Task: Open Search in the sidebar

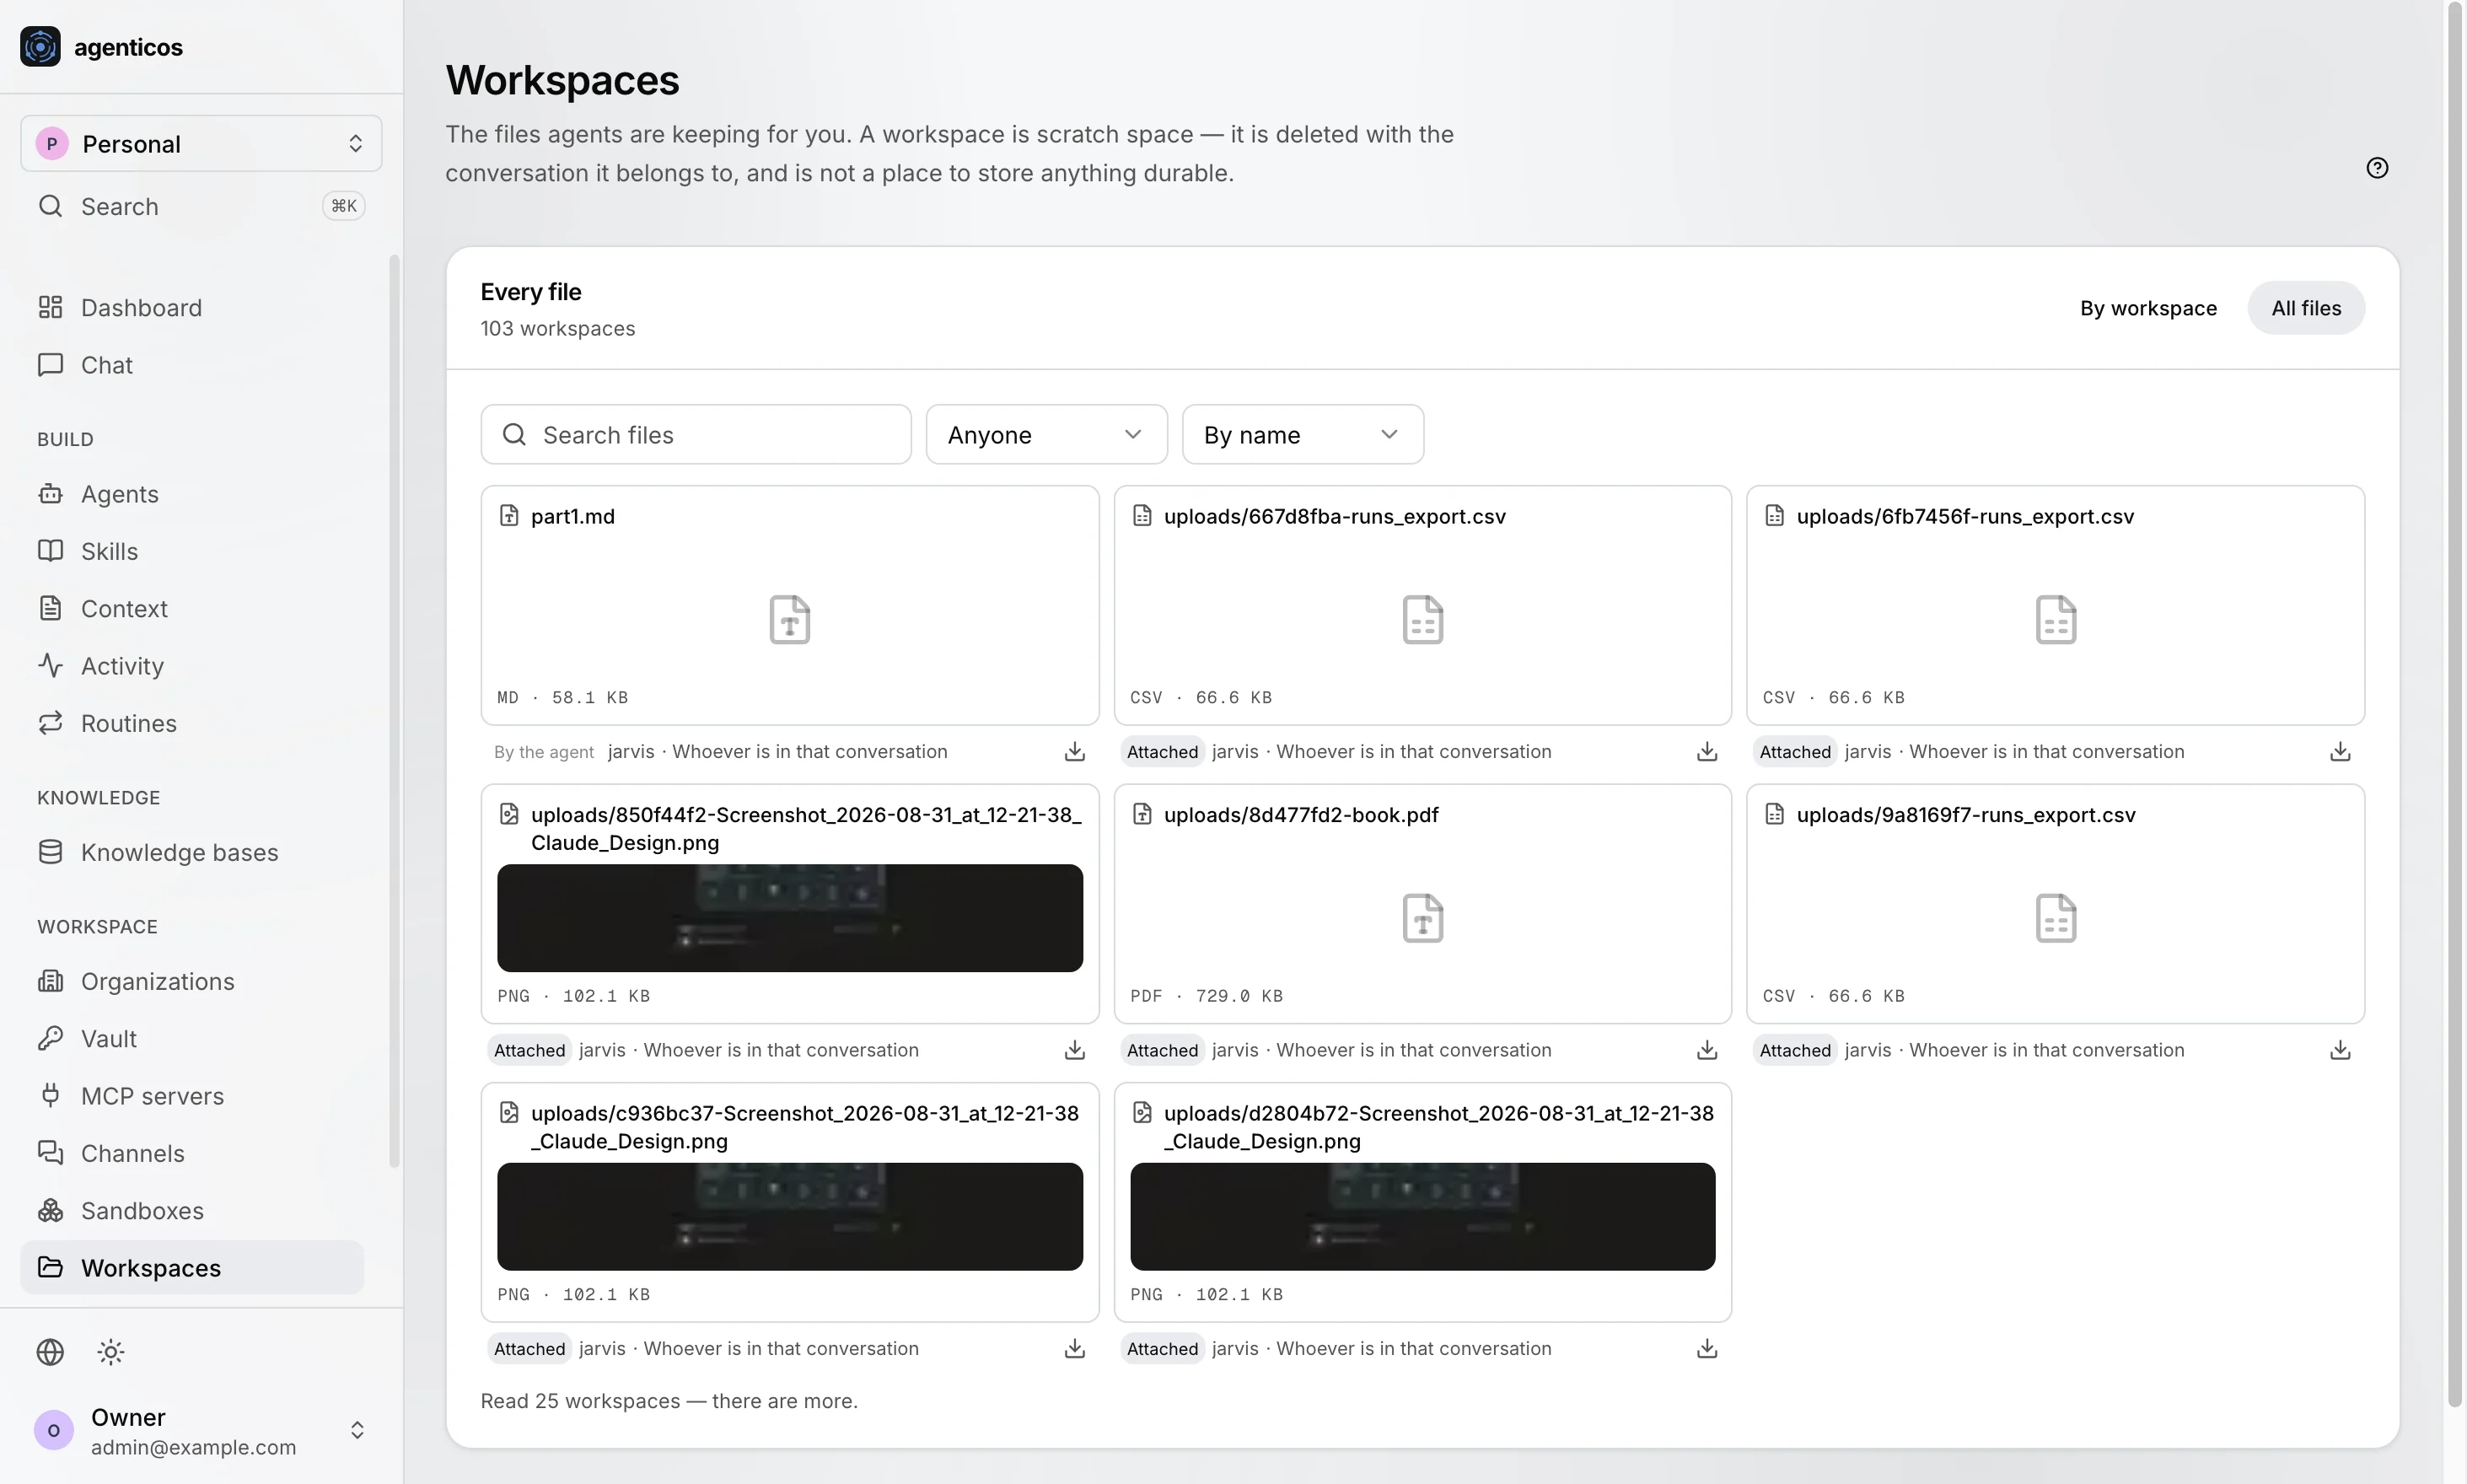Action: [x=201, y=206]
